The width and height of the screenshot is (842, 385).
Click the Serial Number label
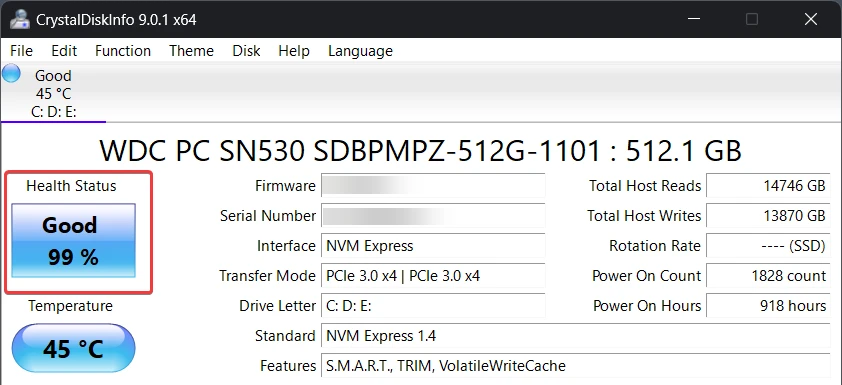coord(268,216)
